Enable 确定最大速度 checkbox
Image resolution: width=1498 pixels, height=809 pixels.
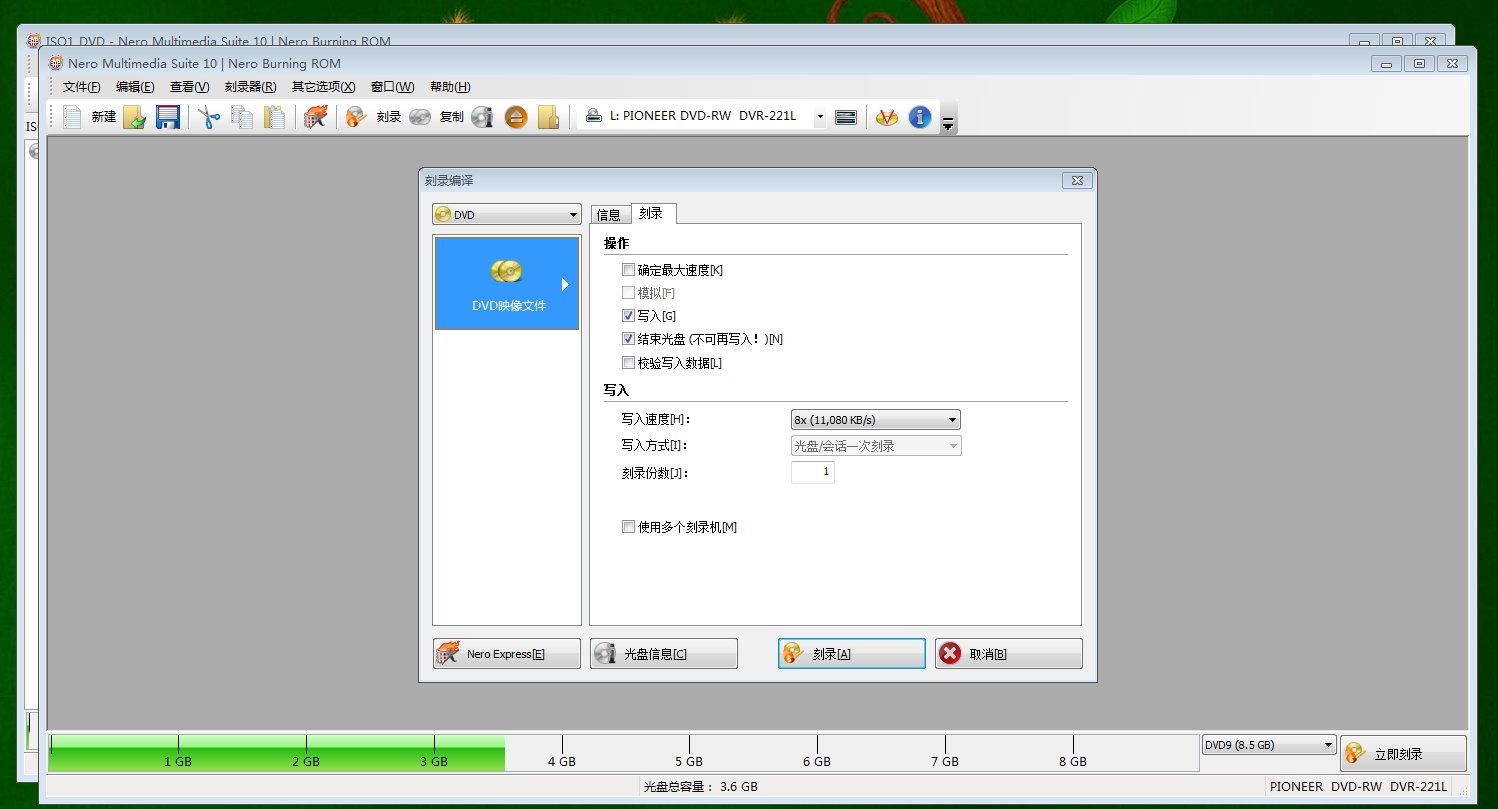point(629,269)
